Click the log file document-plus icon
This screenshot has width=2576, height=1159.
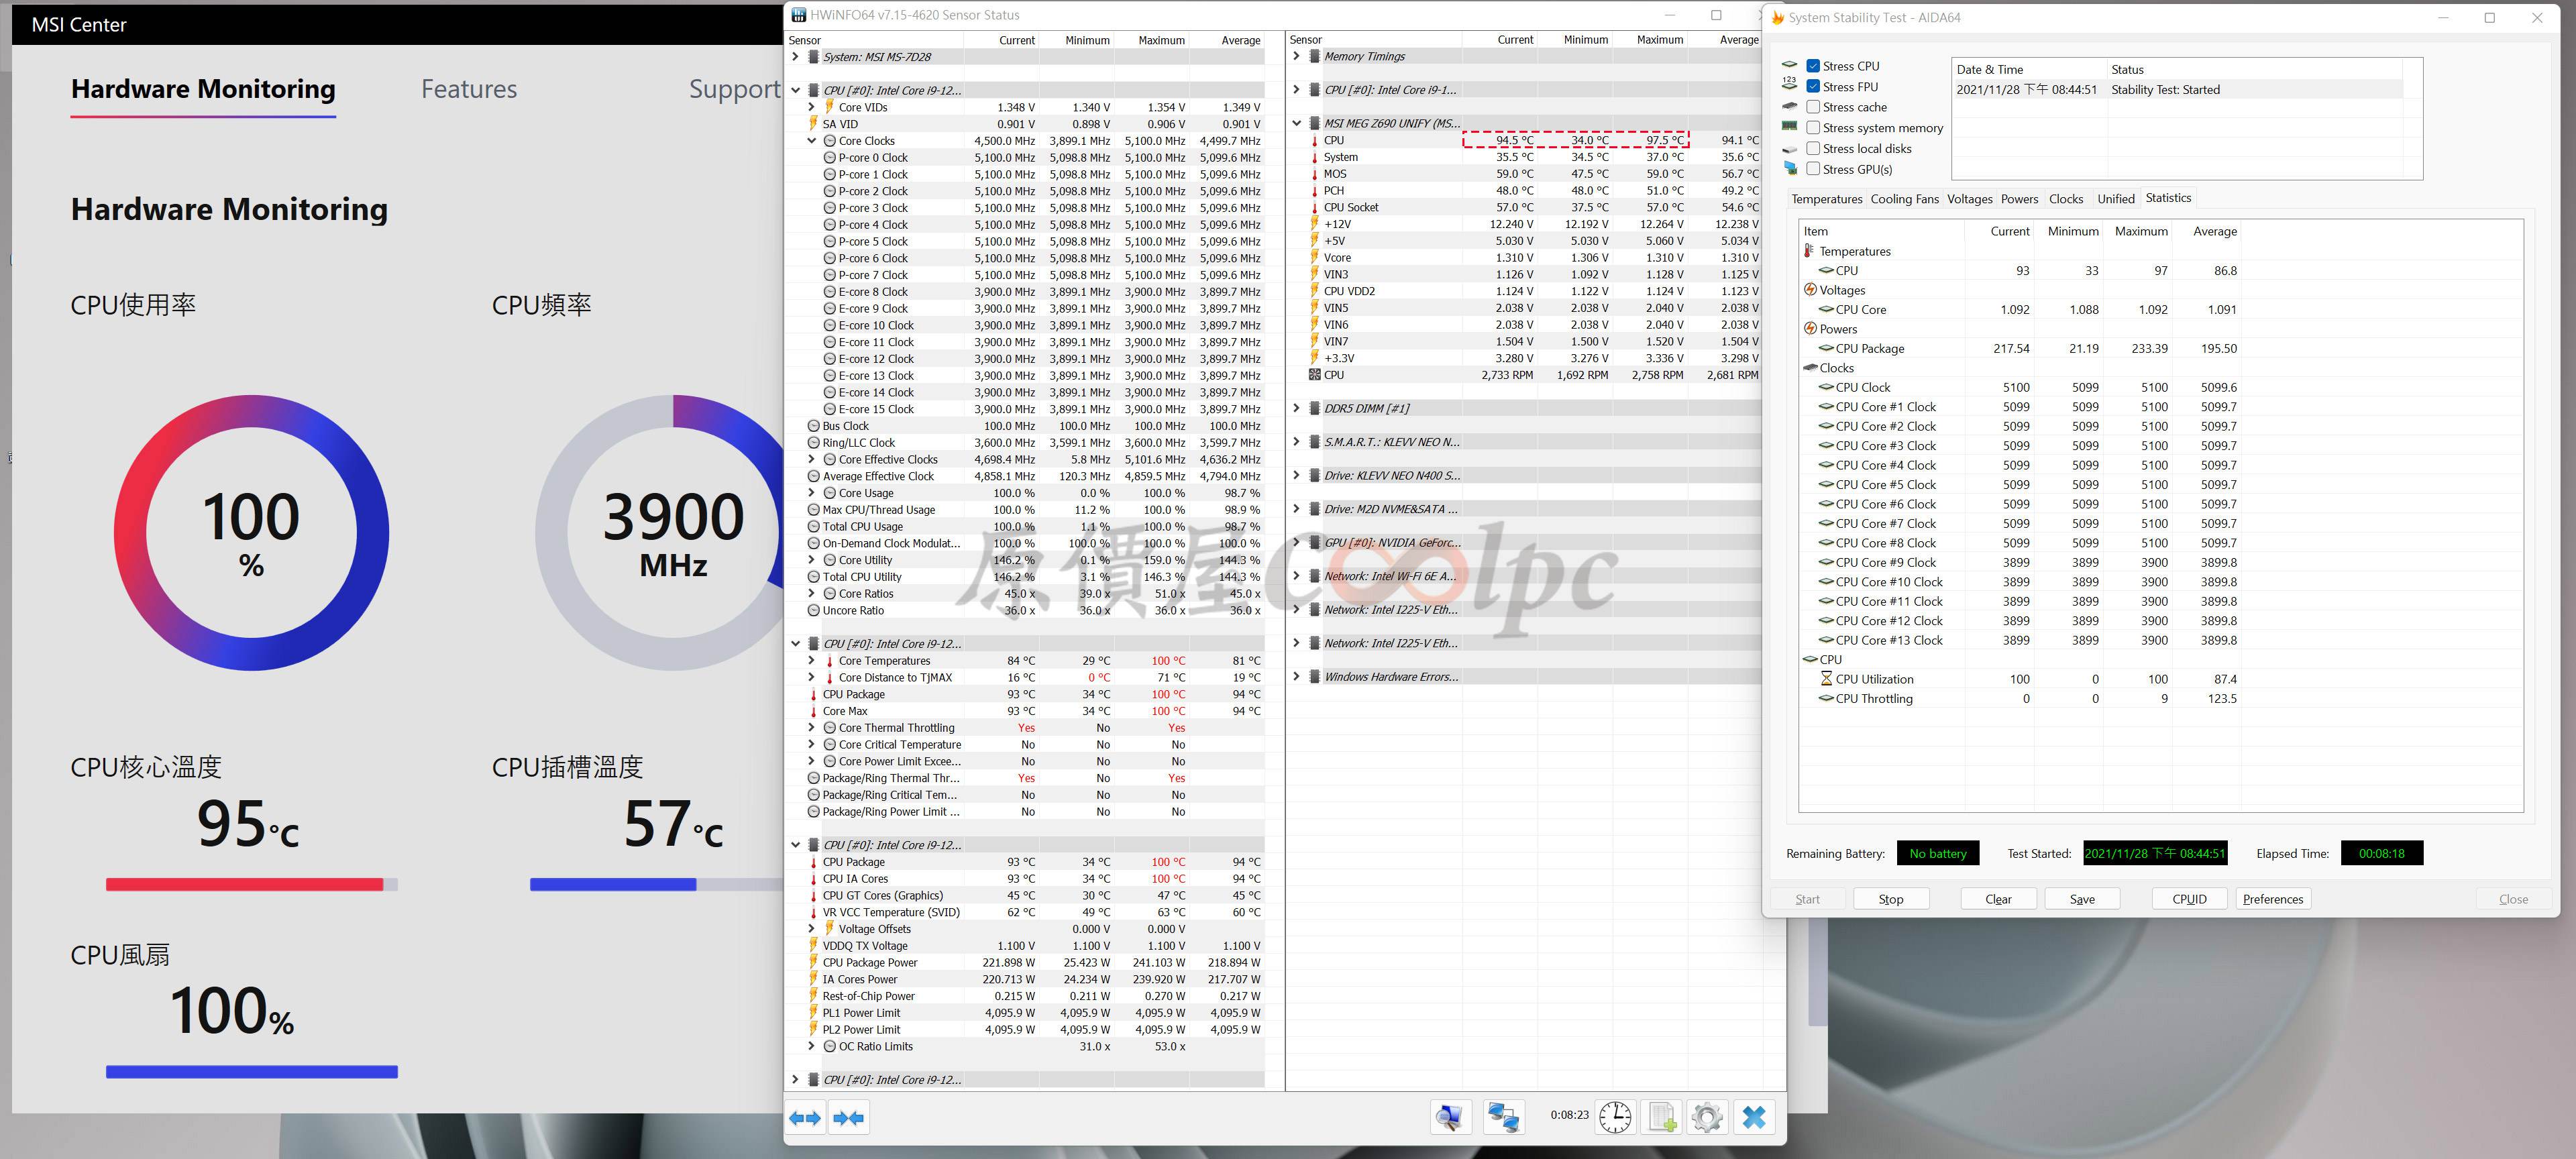(x=1661, y=1117)
